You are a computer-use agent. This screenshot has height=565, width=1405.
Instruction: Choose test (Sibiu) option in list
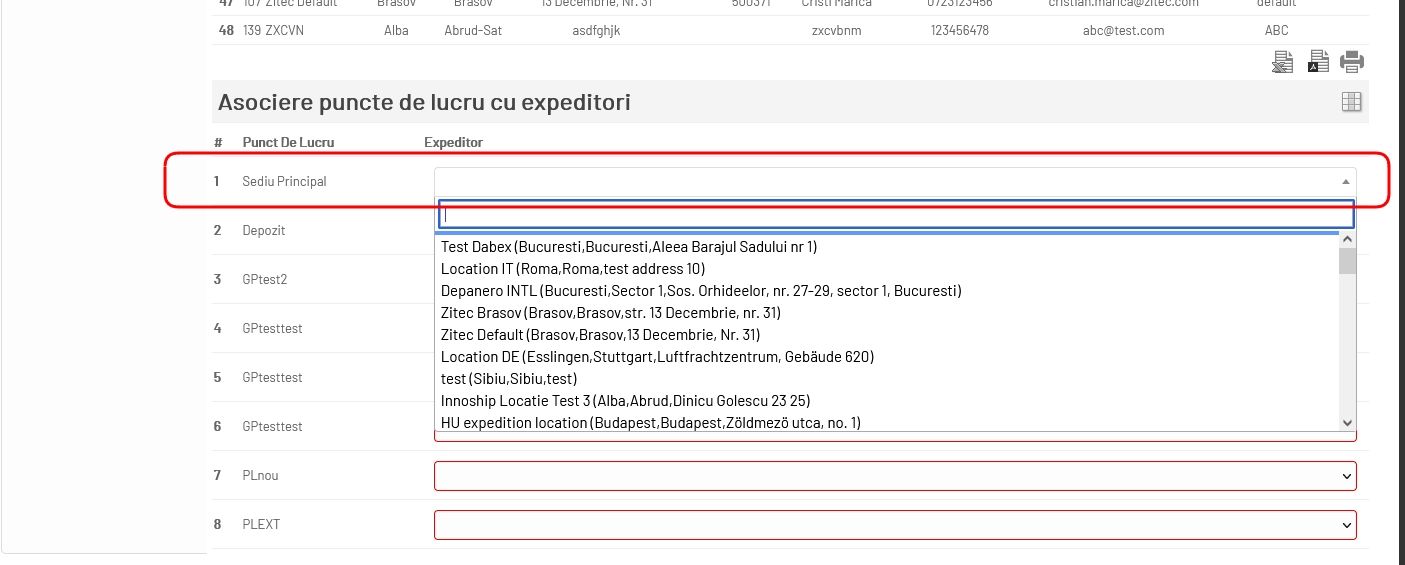tap(509, 379)
